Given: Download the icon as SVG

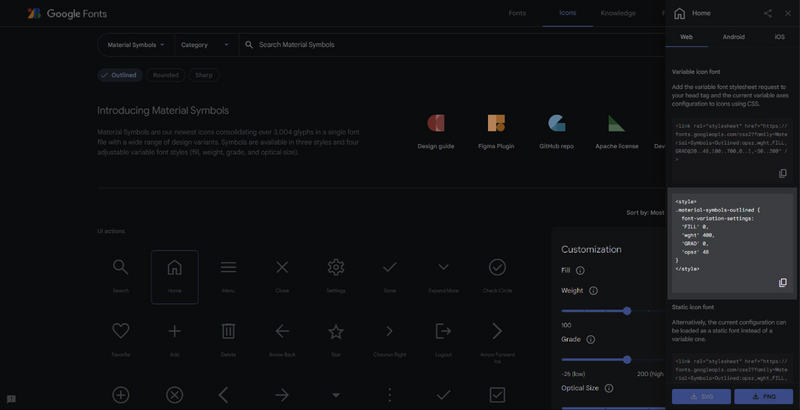Looking at the screenshot, I should point(702,396).
